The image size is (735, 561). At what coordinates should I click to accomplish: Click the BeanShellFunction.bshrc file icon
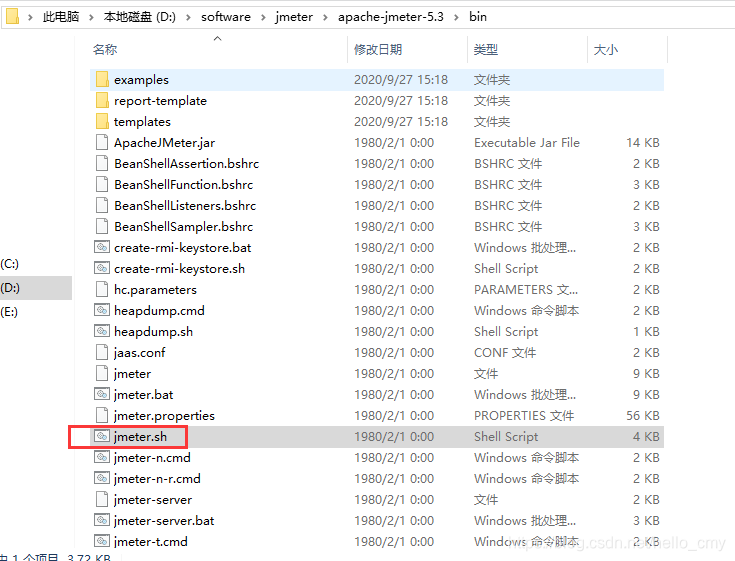pos(102,185)
